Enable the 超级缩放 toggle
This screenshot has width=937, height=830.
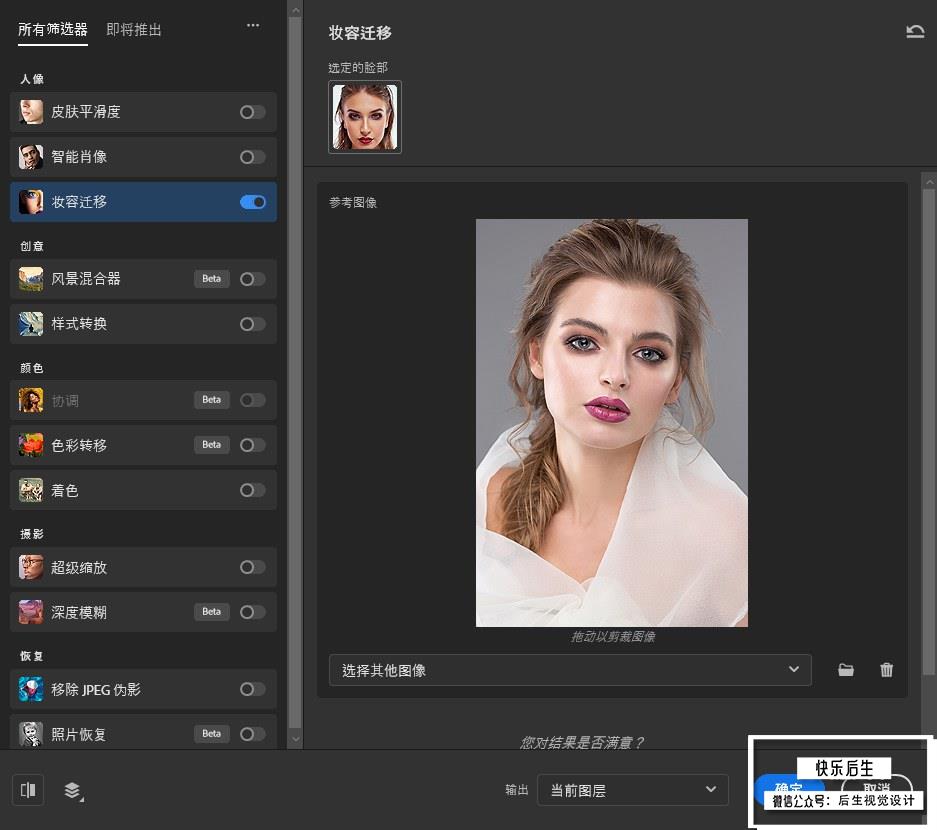[x=252, y=567]
